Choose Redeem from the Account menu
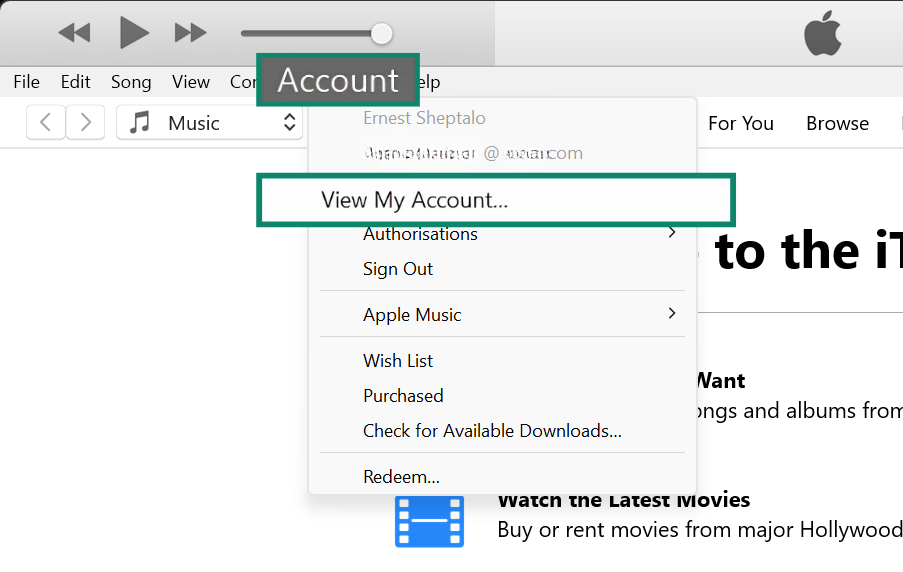Screen dimensions: 903x572 [401, 477]
